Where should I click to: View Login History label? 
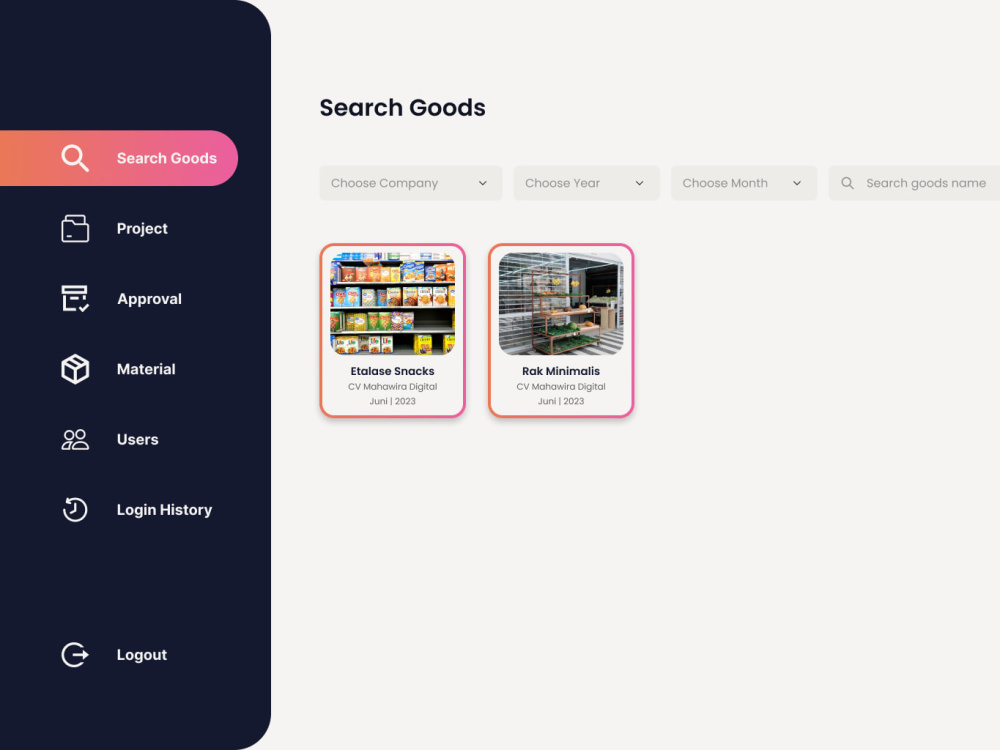point(164,510)
